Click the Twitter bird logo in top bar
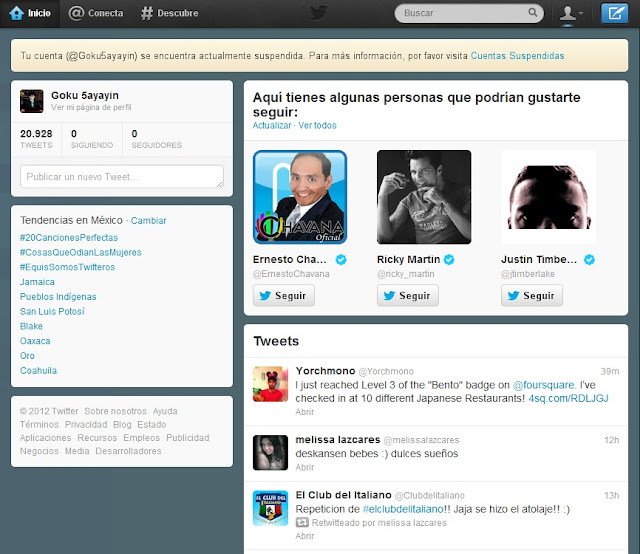Screen dimensions: 640x554 coord(319,13)
